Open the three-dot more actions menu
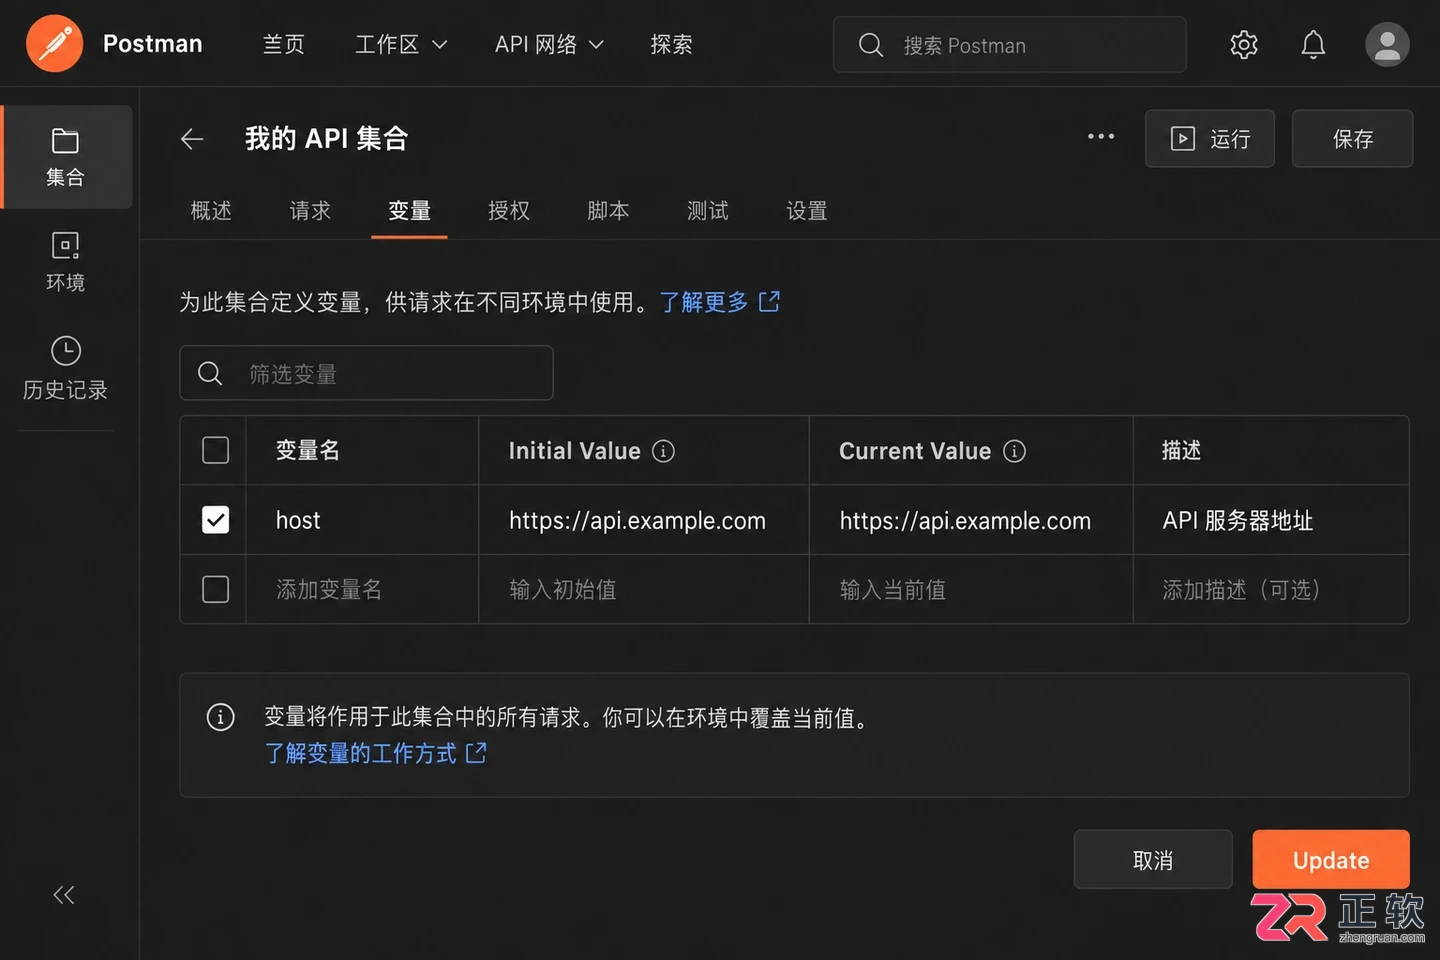 coord(1101,137)
